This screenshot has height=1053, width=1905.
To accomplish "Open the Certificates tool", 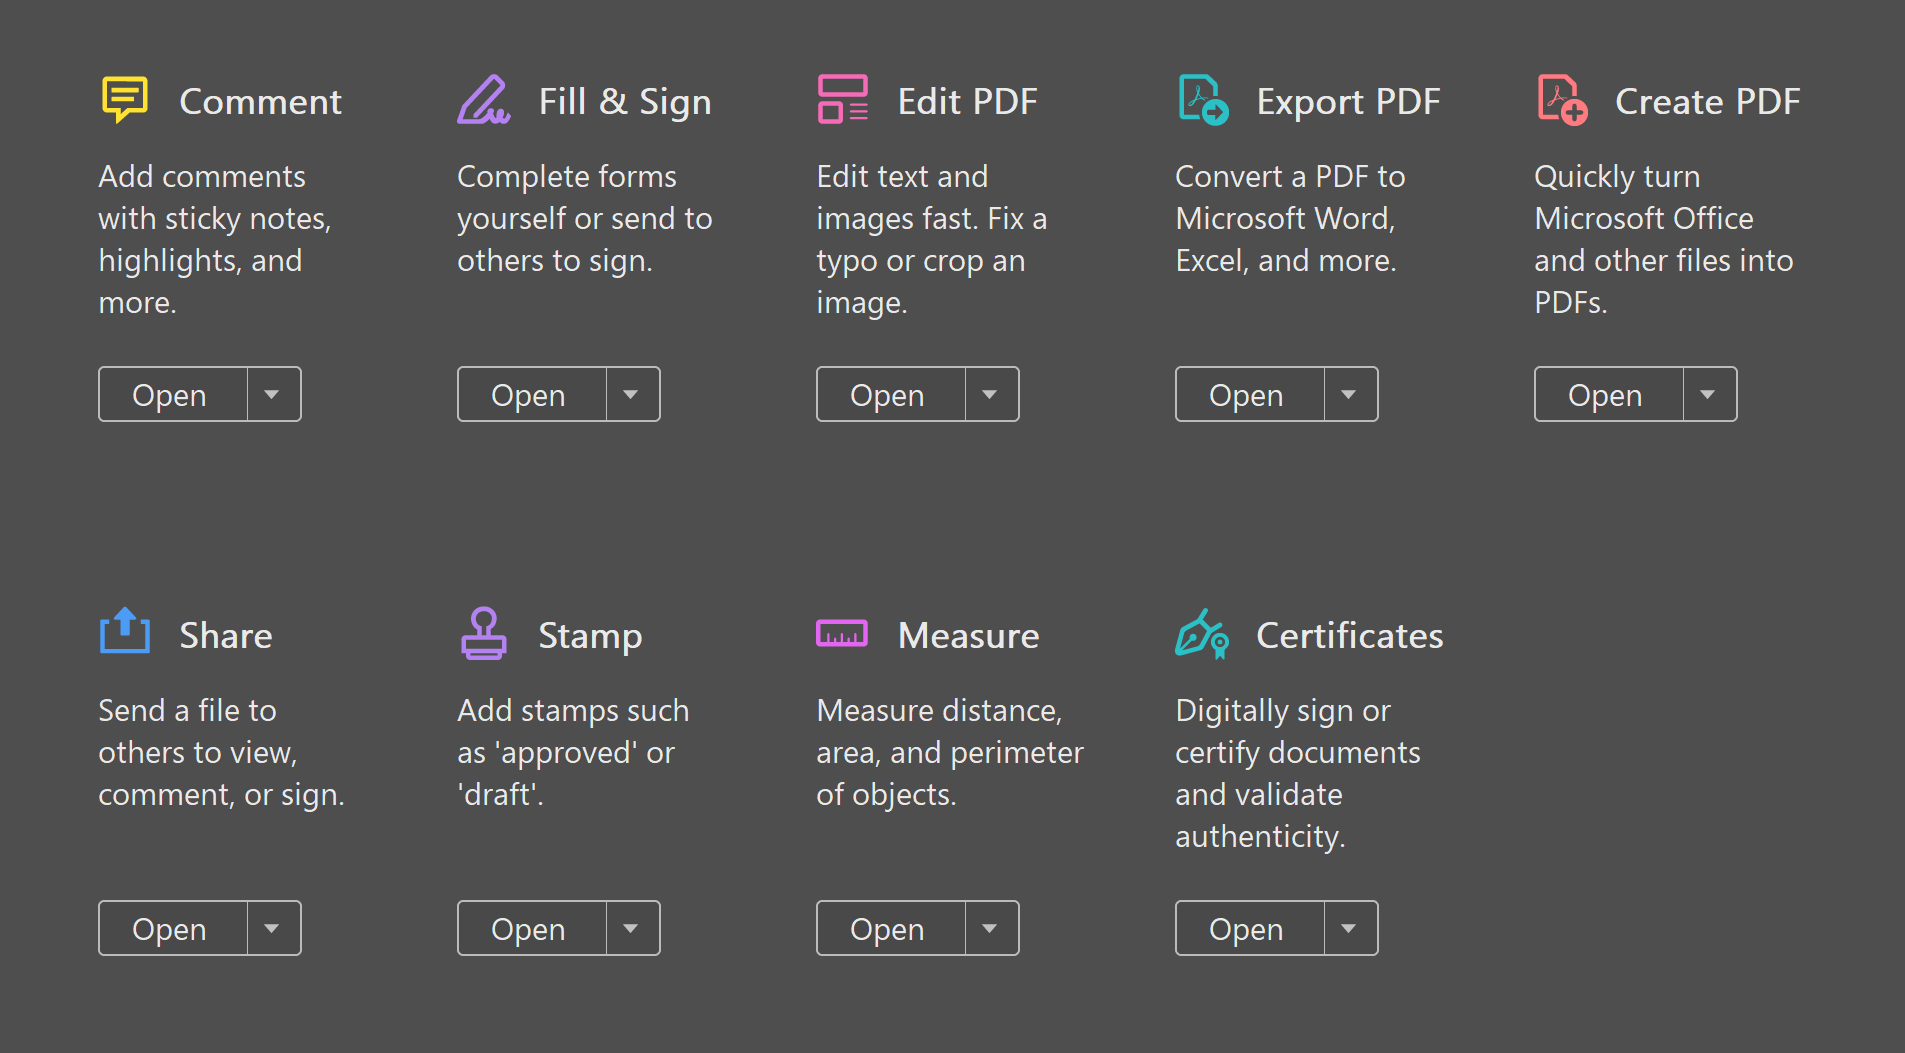I will pyautogui.click(x=1247, y=928).
